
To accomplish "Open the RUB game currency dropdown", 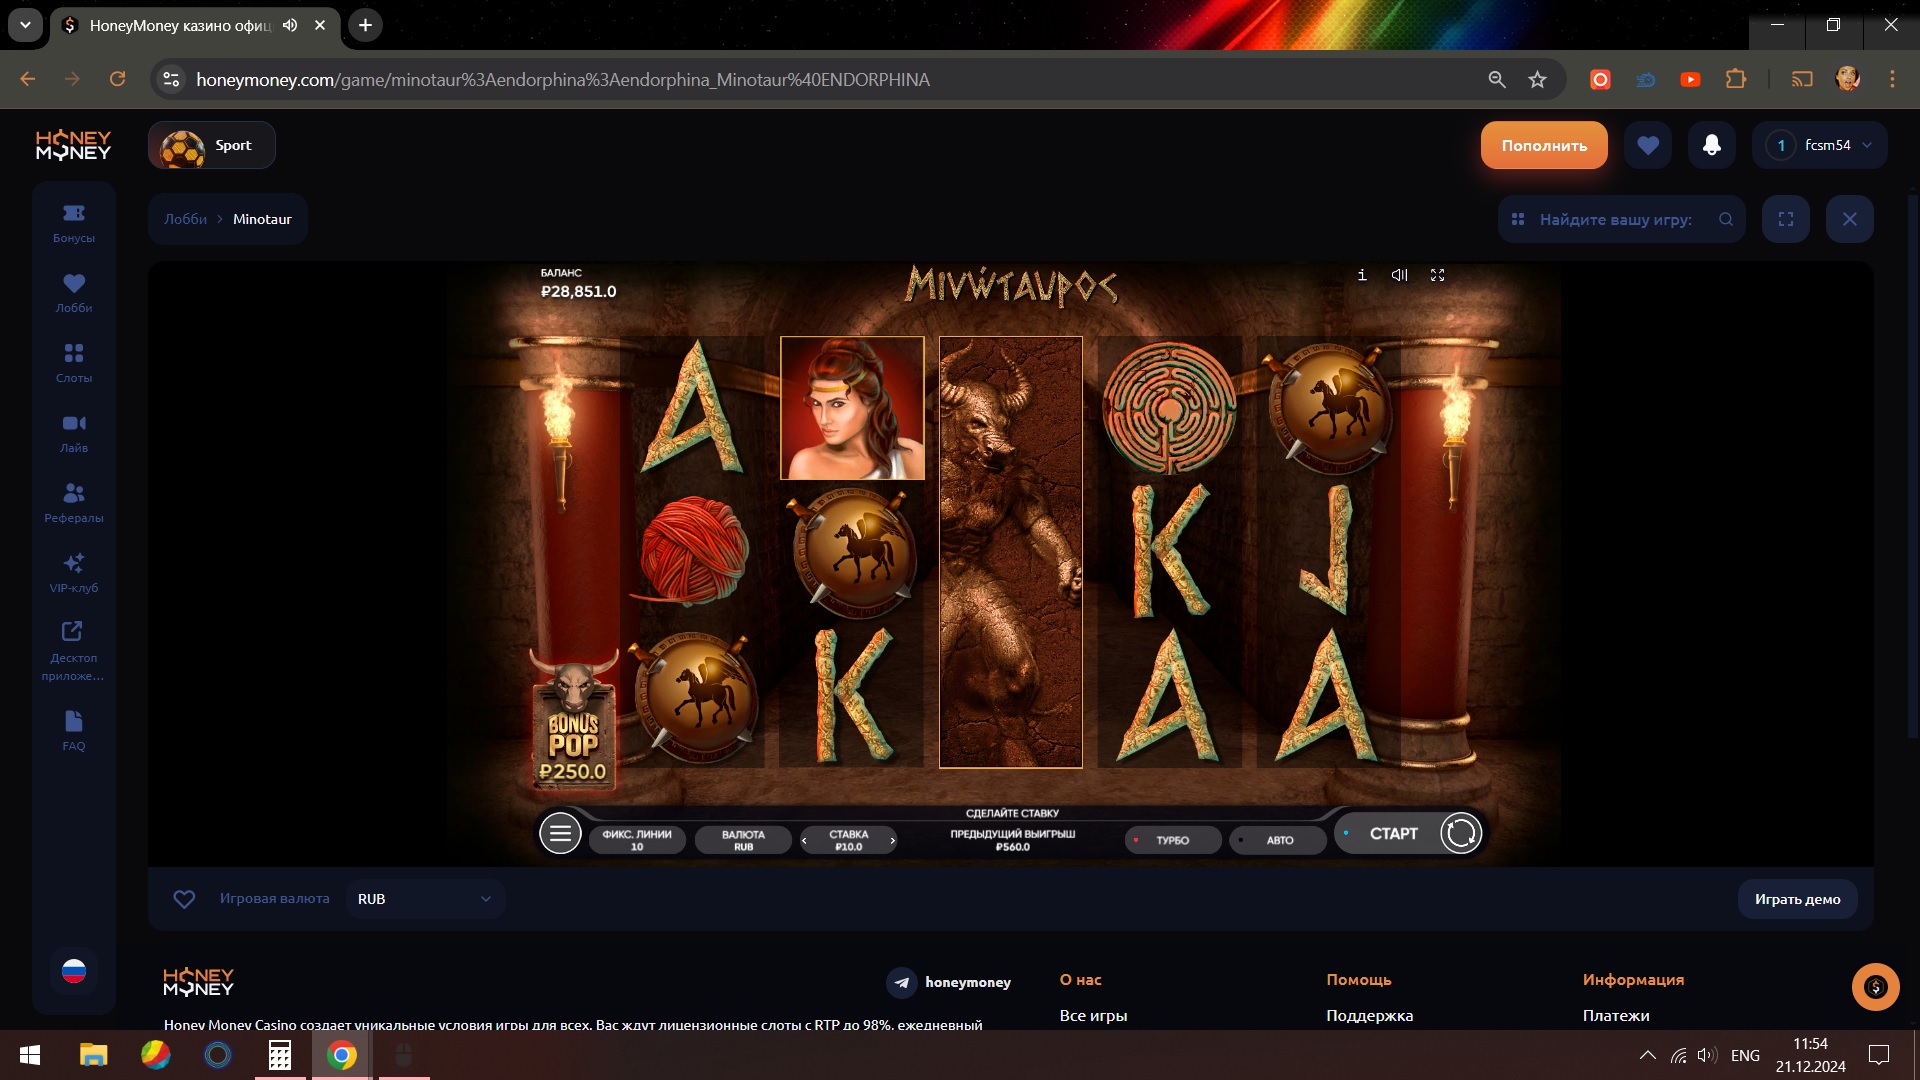I will tap(425, 899).
